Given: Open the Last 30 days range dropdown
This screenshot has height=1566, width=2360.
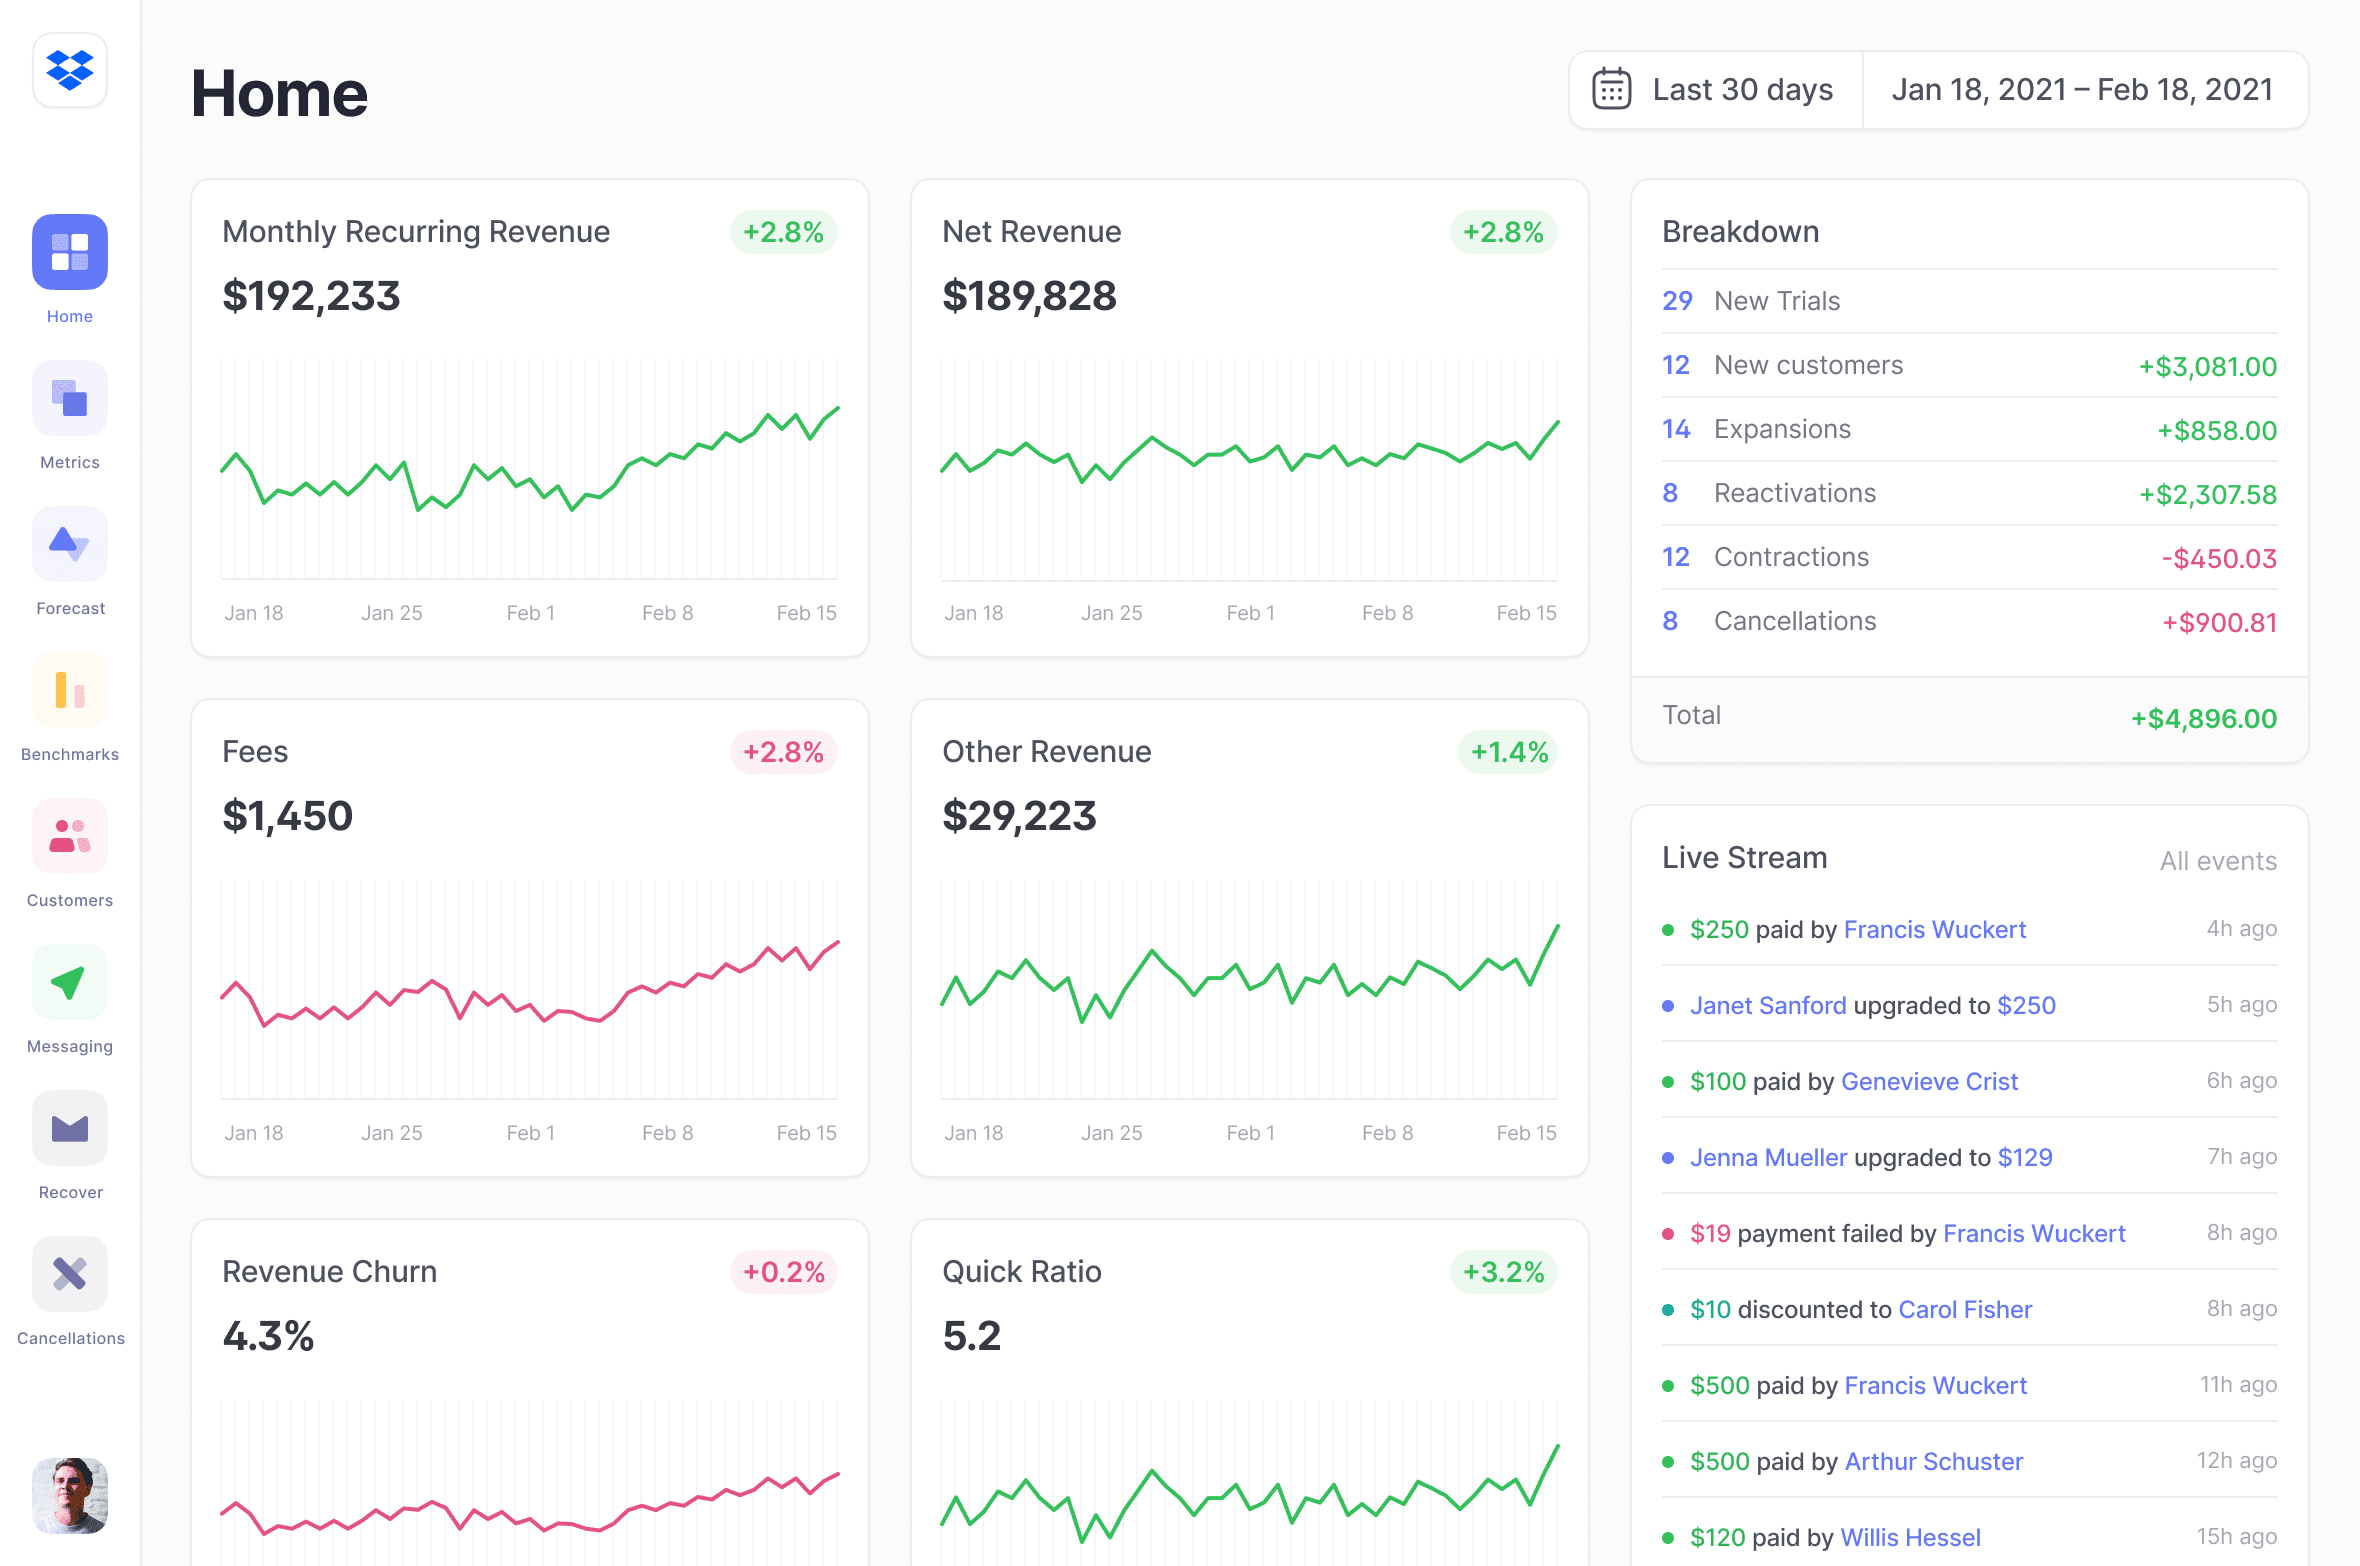Looking at the screenshot, I should [x=1742, y=90].
